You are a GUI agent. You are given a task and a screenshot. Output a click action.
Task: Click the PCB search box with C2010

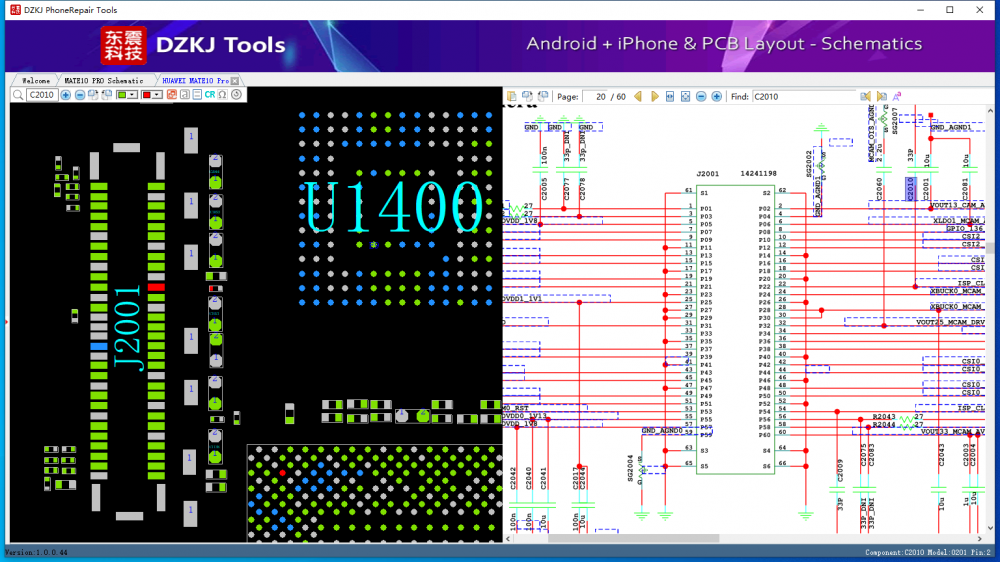(x=41, y=95)
